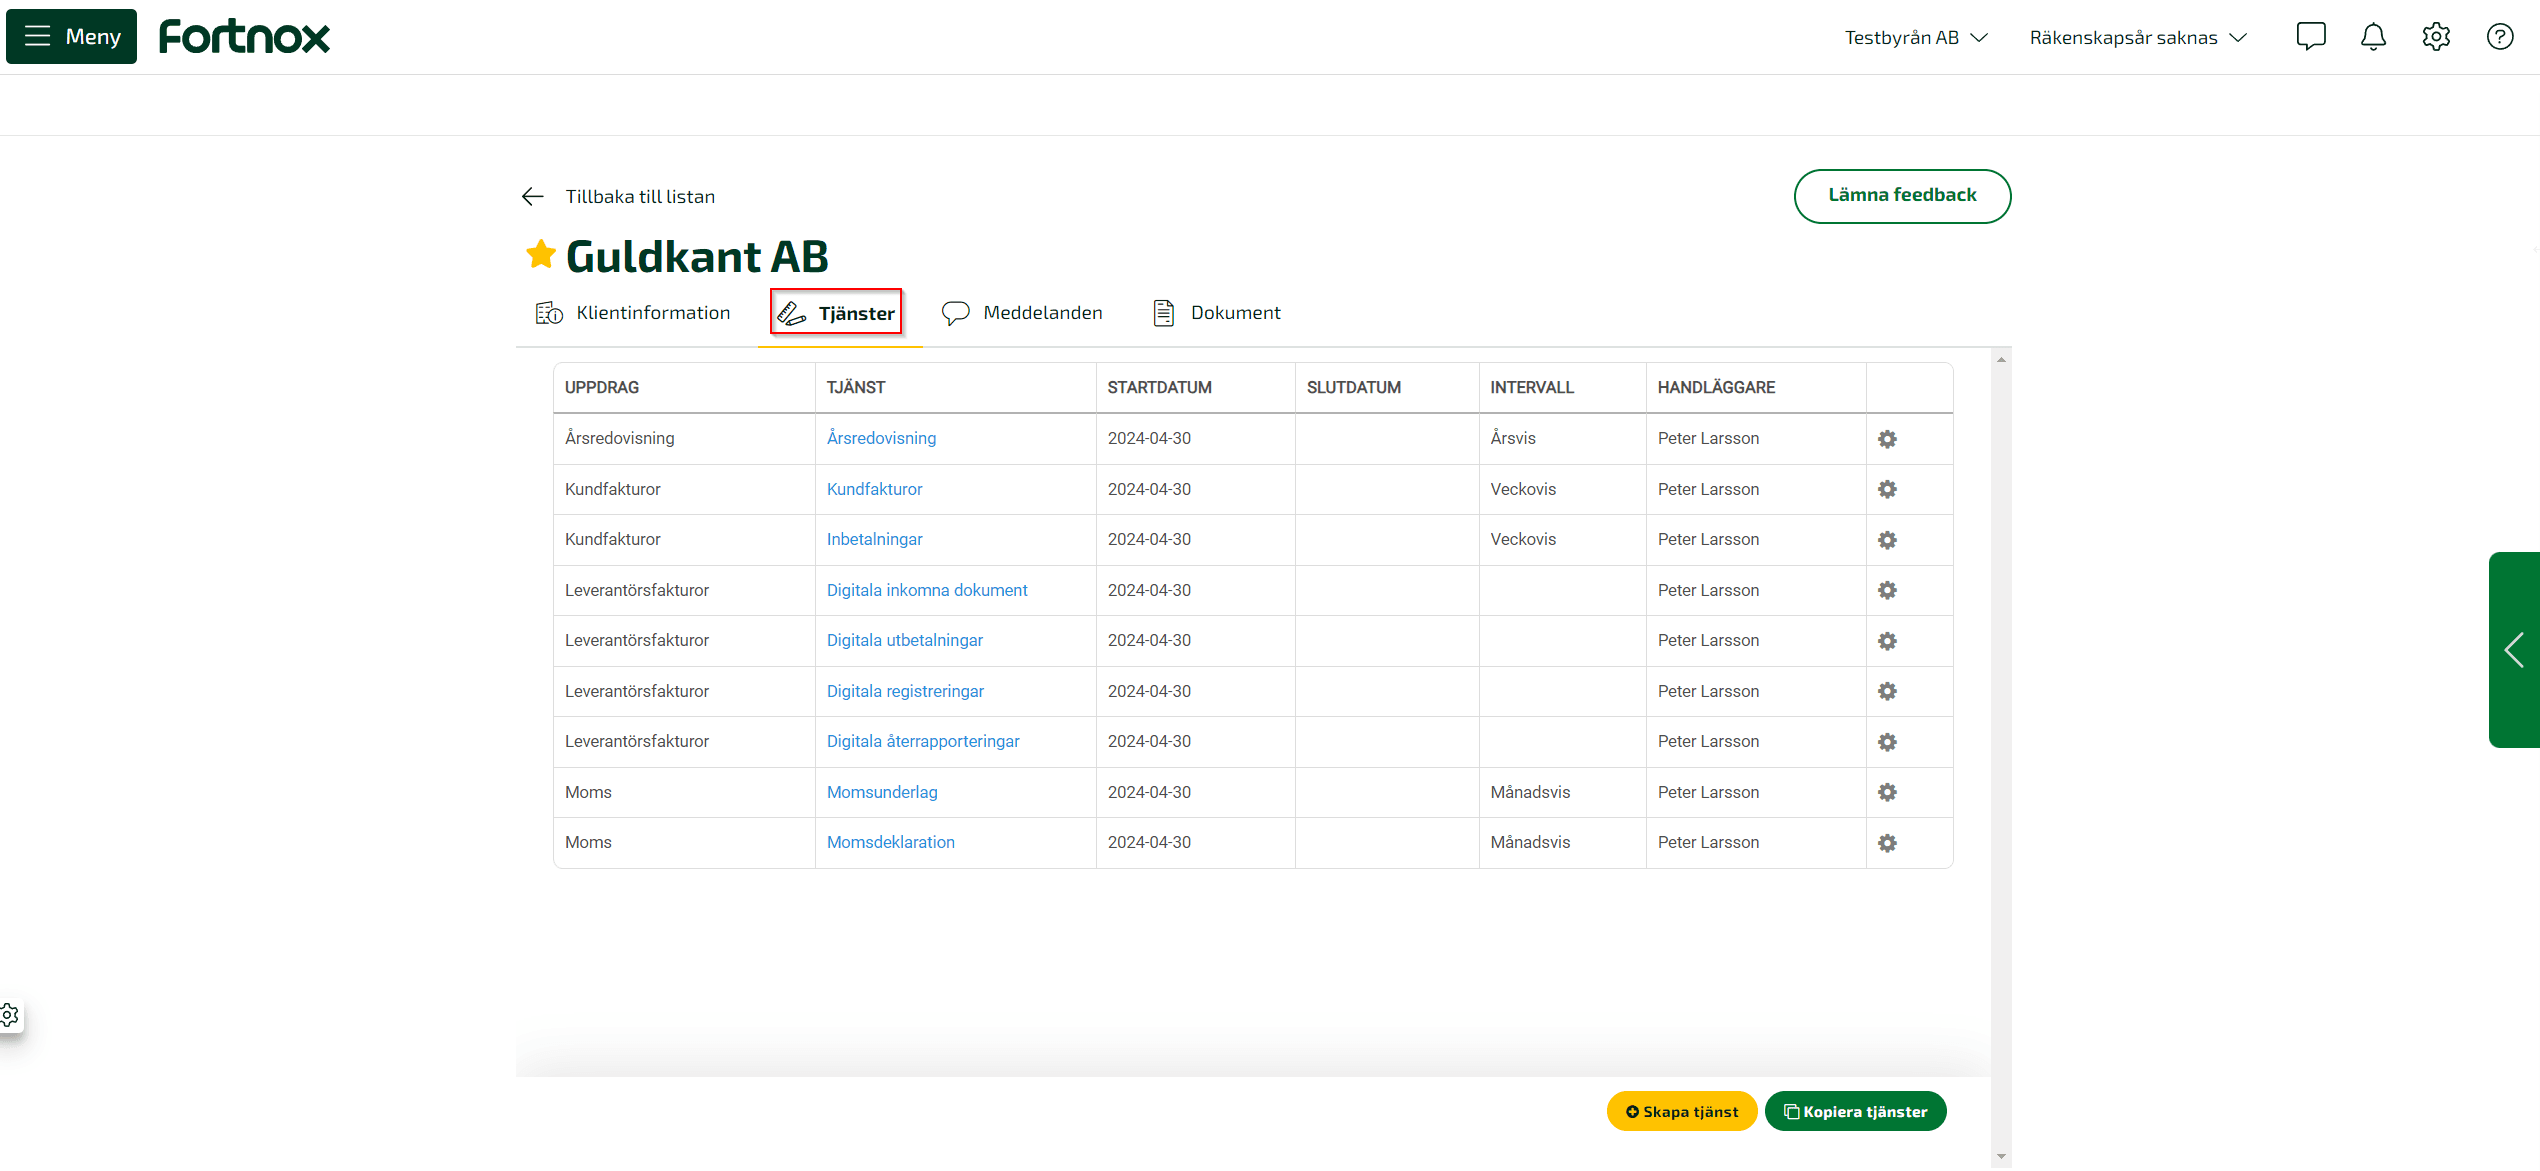Go back via the left arrow icon
Screen dimensions: 2540x1171
533,196
